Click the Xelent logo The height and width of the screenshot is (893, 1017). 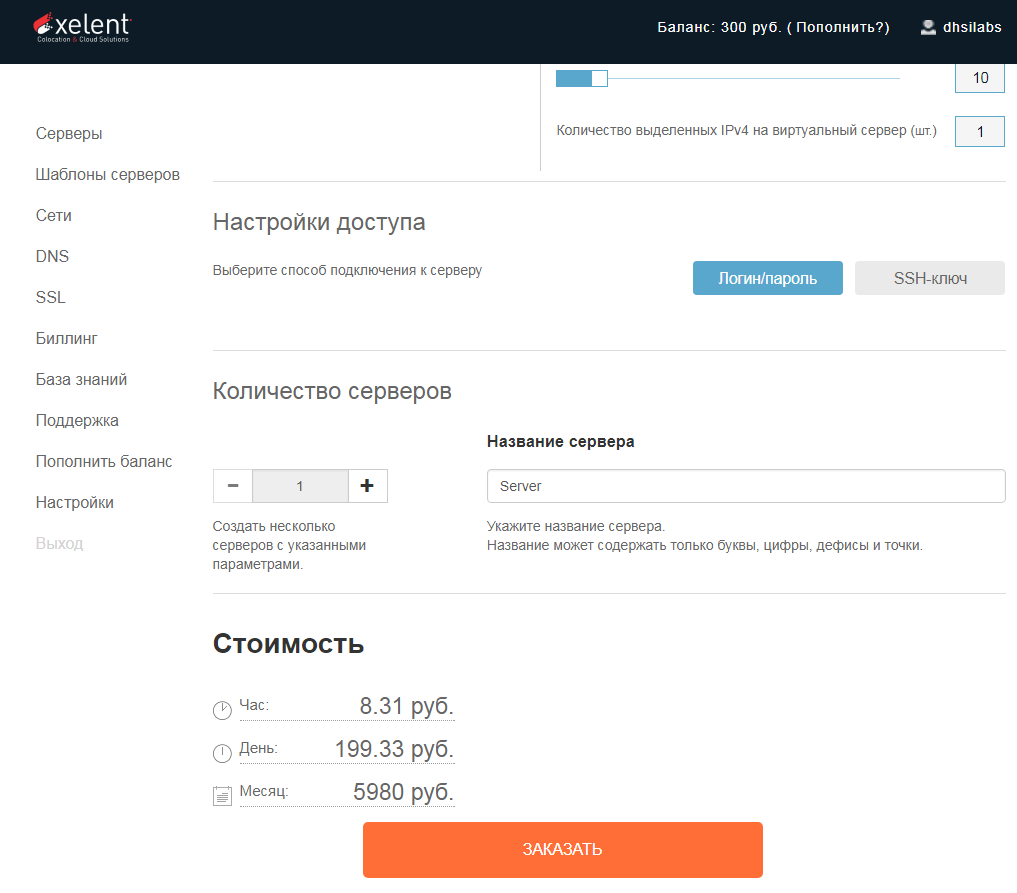point(82,28)
